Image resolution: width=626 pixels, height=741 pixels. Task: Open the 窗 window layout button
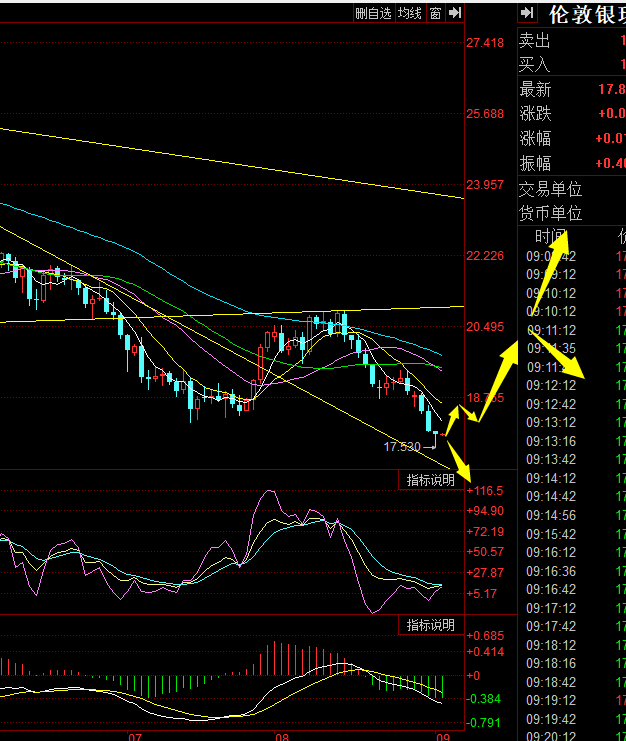(435, 13)
